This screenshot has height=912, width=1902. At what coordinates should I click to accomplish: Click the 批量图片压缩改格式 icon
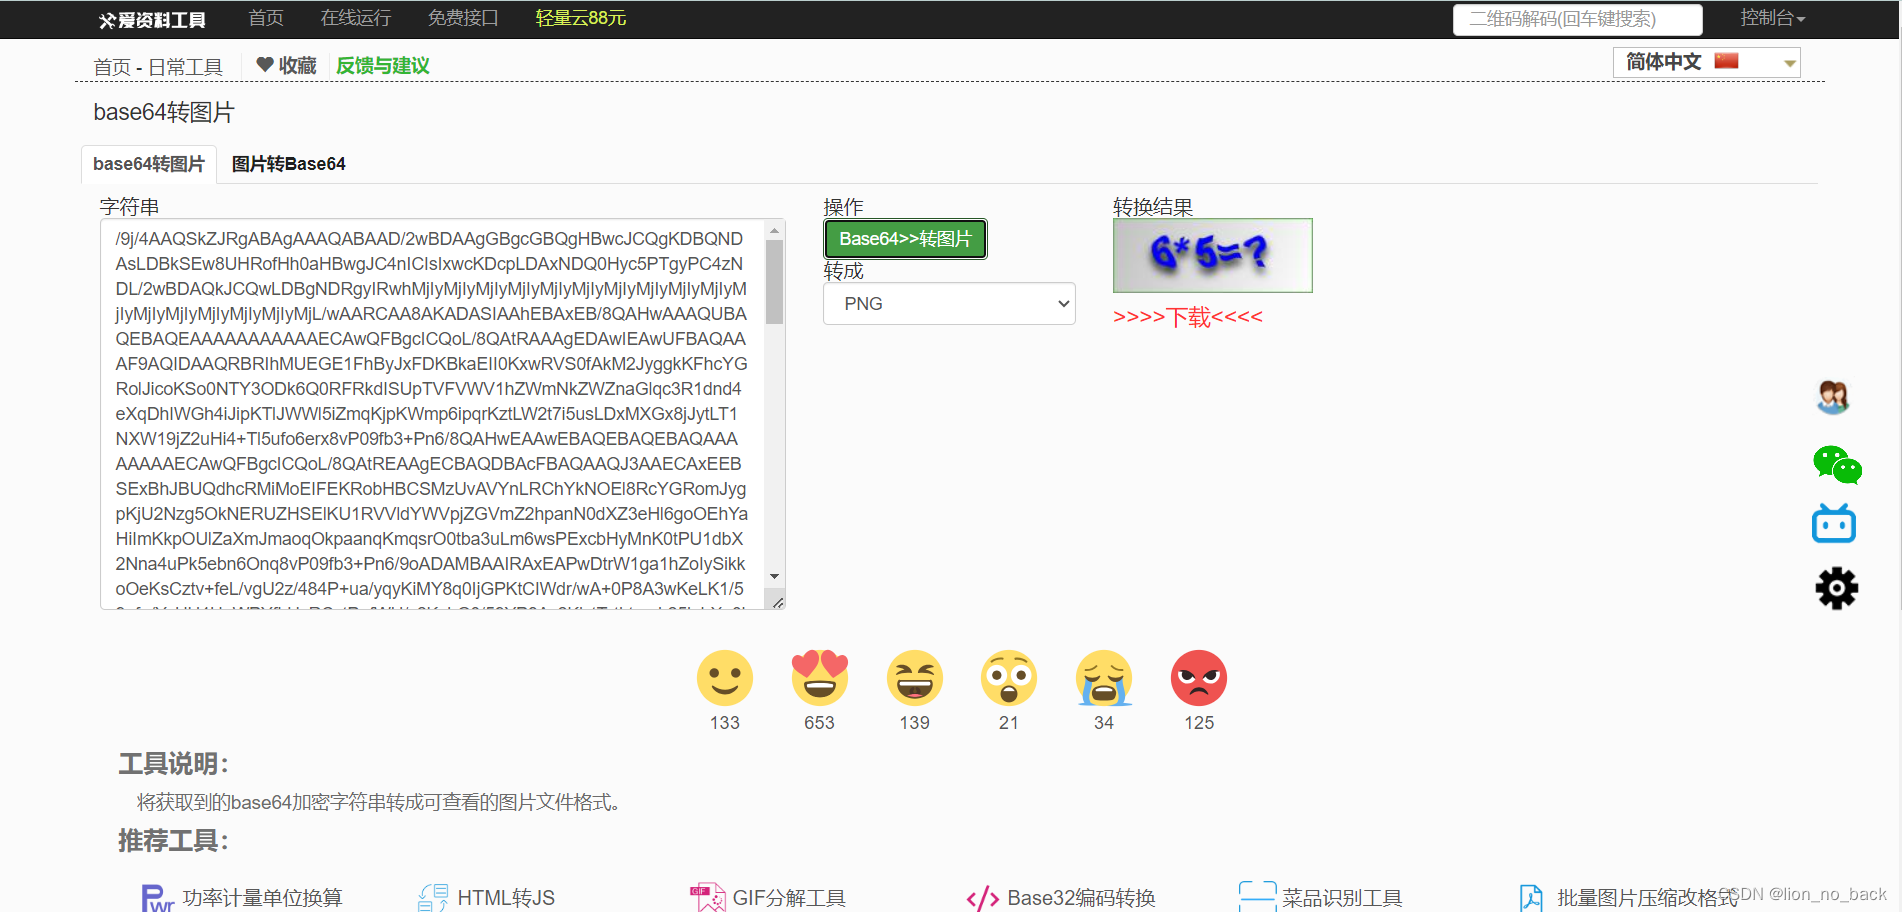pos(1531,898)
